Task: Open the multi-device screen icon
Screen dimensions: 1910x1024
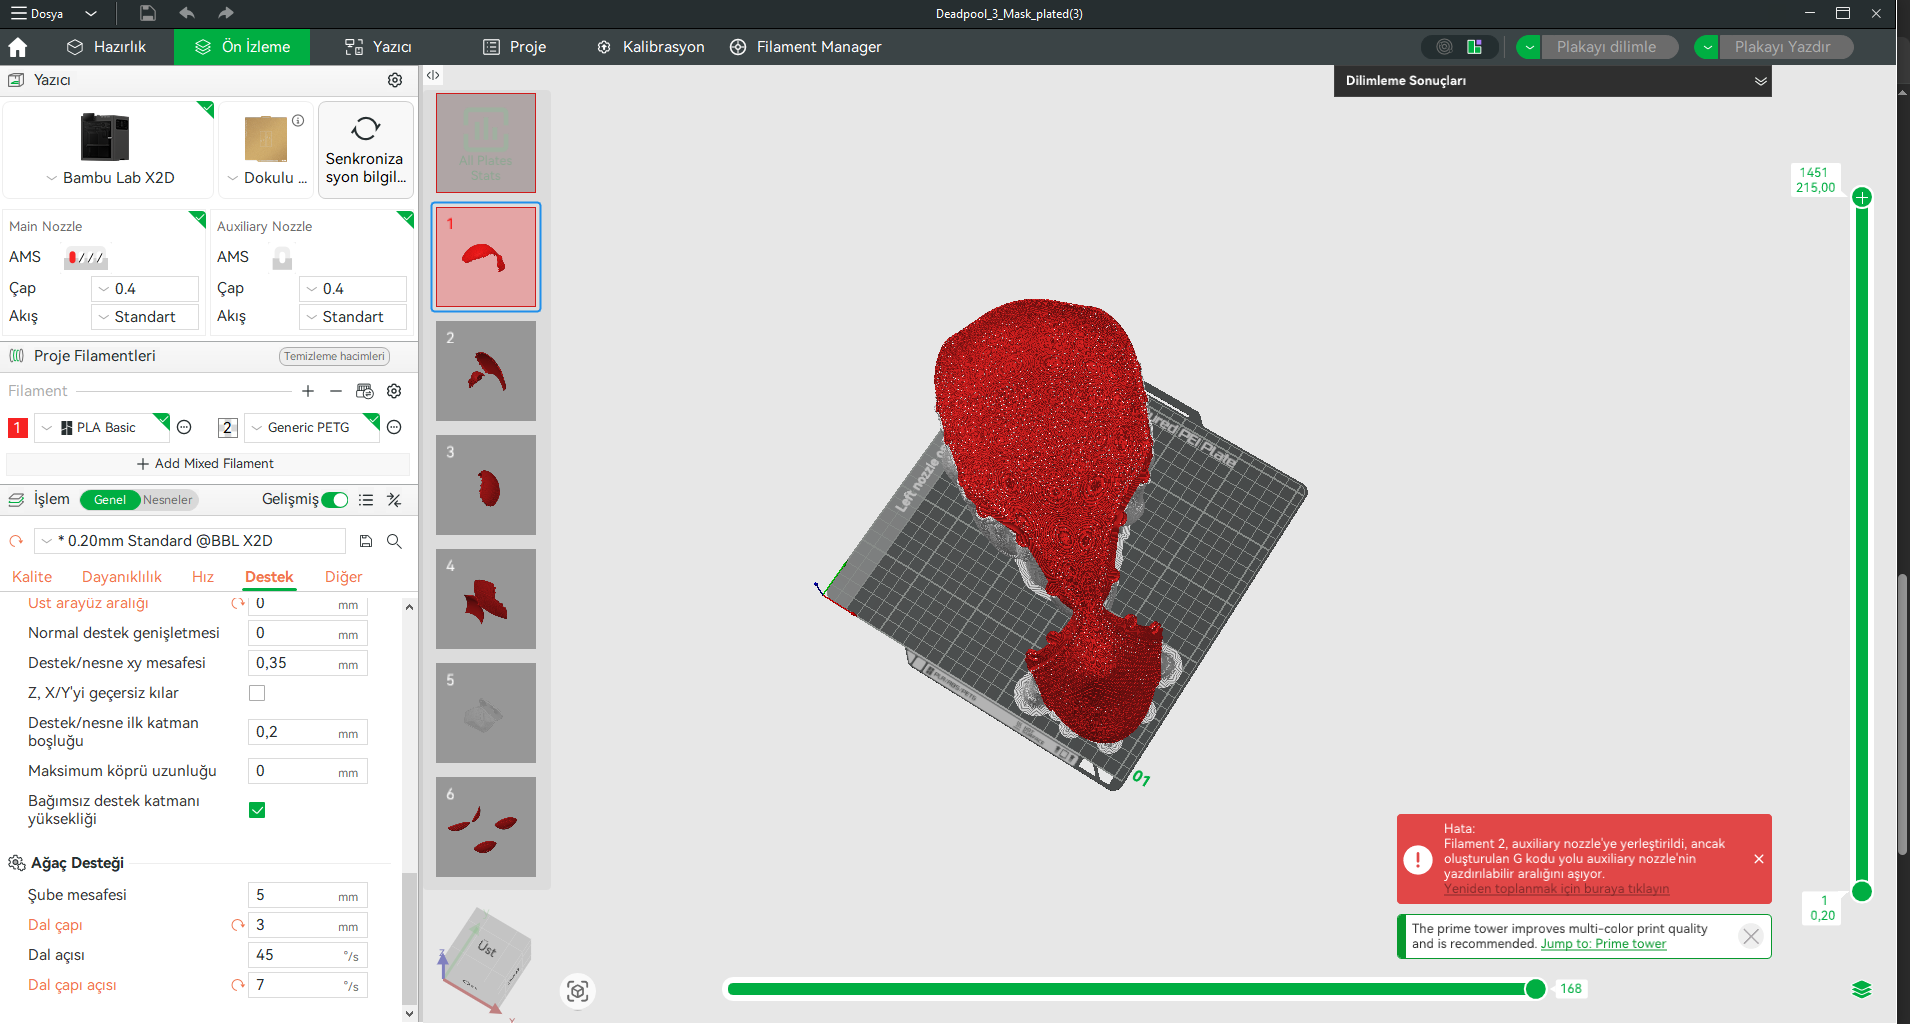Action: [1474, 47]
